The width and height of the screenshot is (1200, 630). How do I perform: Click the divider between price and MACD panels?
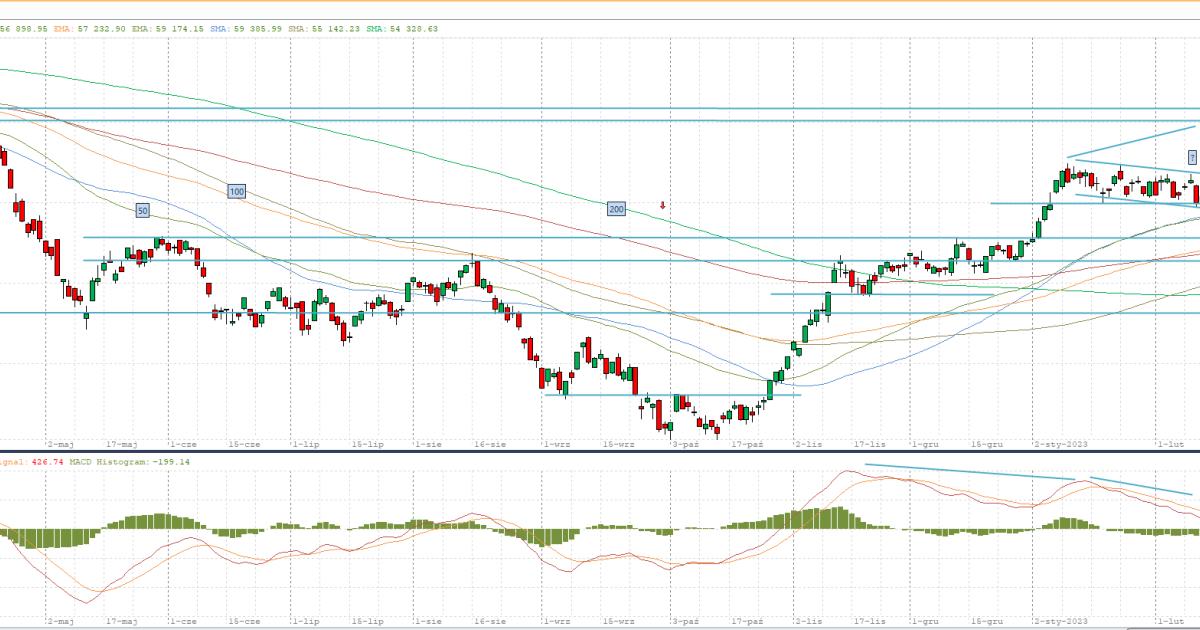pyautogui.click(x=600, y=451)
